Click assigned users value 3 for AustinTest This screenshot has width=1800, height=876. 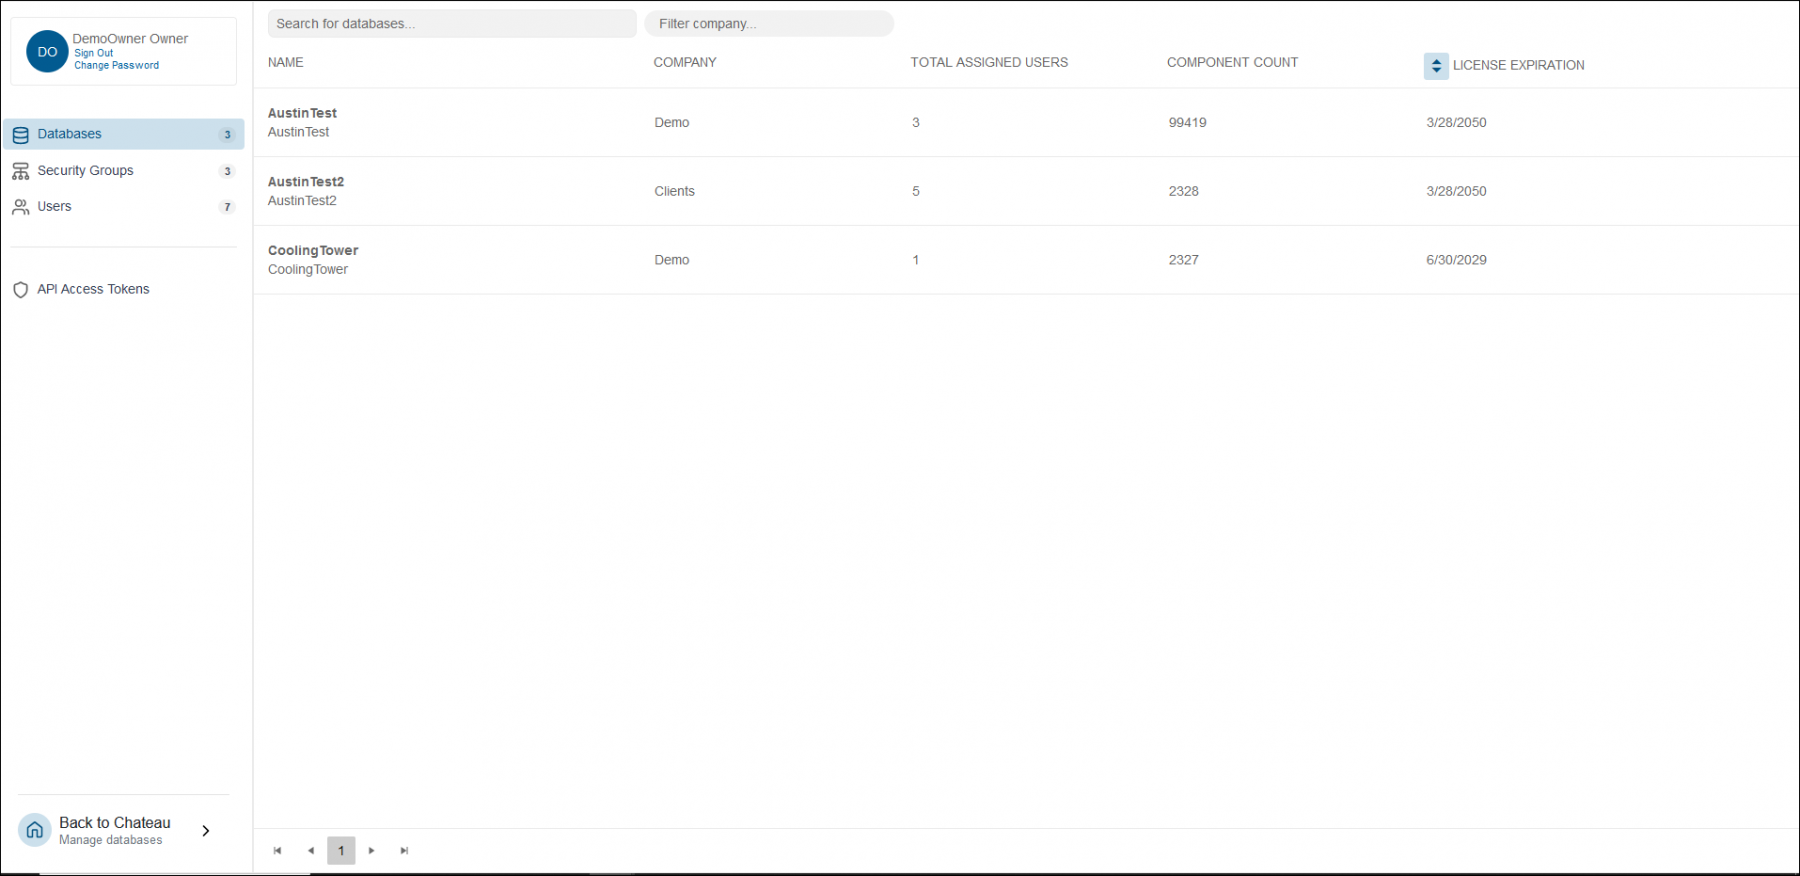(915, 122)
